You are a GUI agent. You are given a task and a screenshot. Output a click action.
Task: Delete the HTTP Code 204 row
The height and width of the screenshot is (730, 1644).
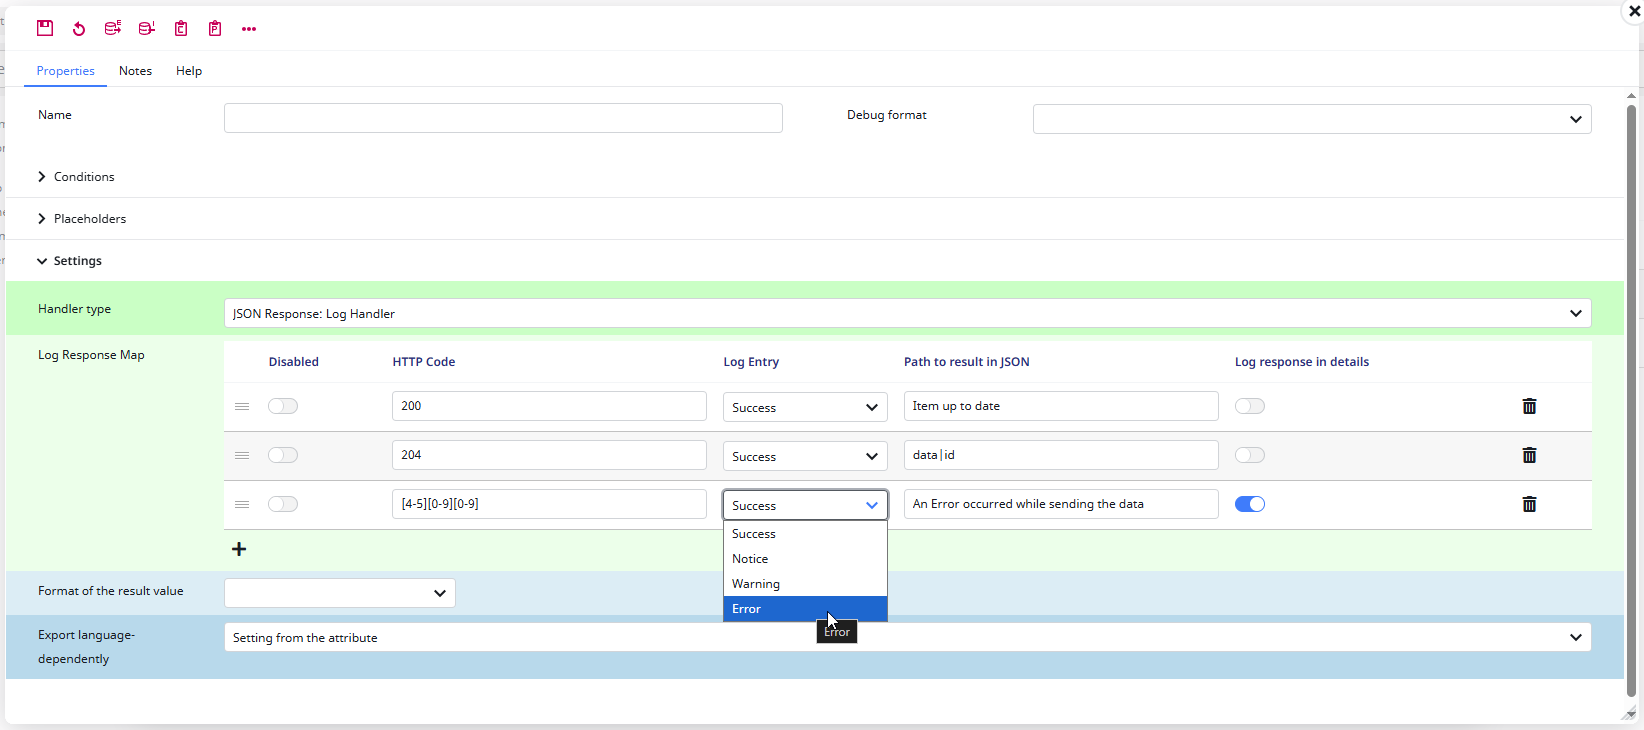pos(1529,455)
